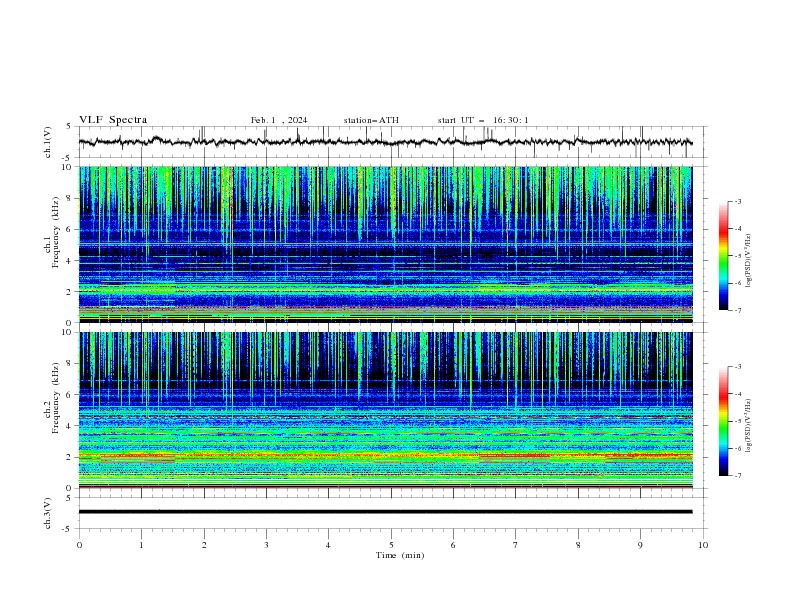Click the "-7" tick on ch.2 colorbar
Screen dimensions: 792x612
738,476
